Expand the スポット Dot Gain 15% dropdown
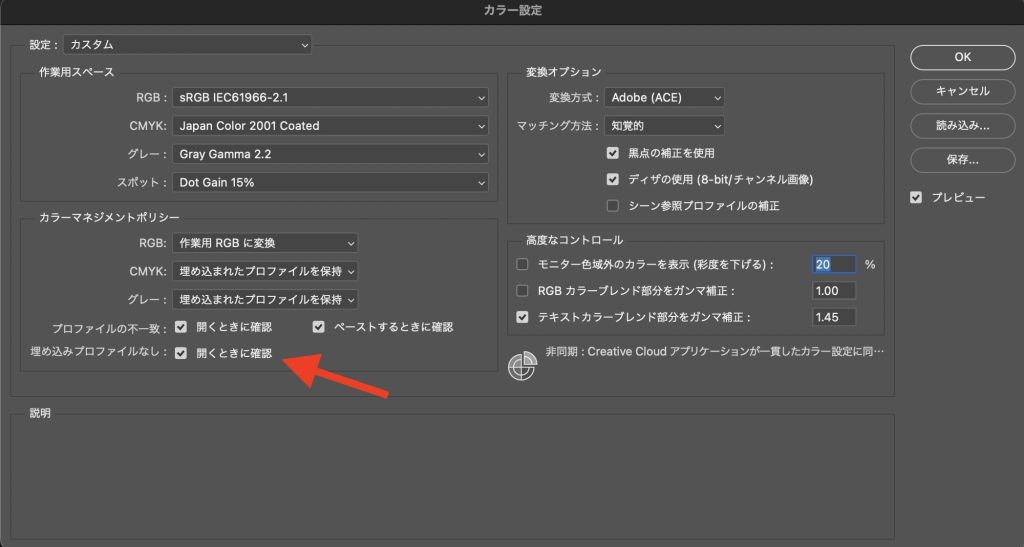The image size is (1024, 547). pos(330,183)
